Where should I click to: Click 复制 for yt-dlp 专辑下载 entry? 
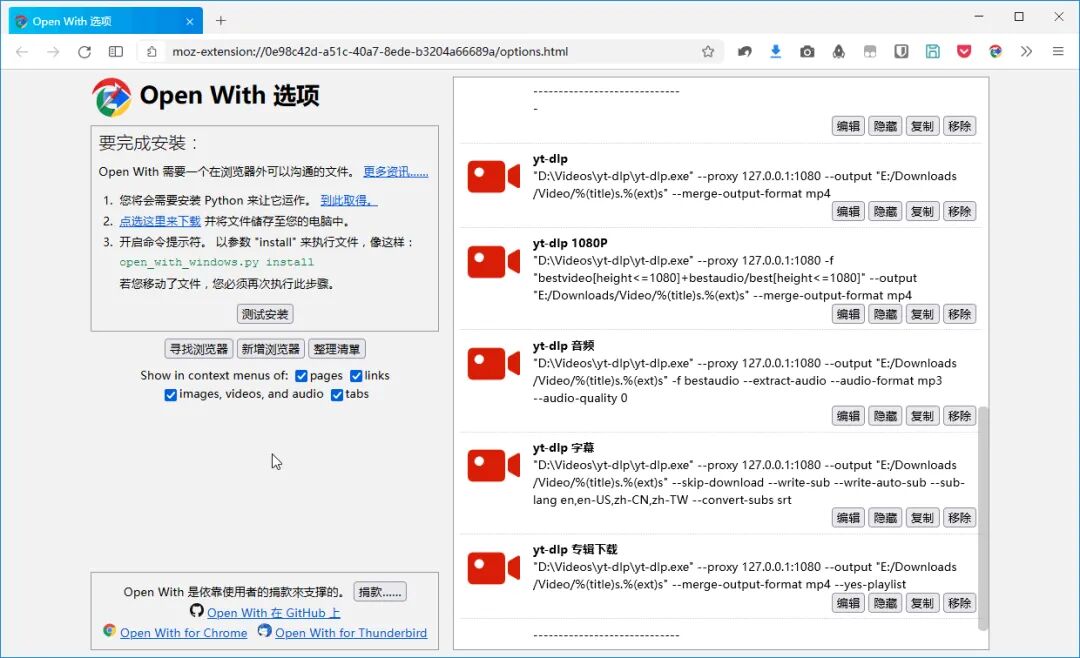(x=922, y=604)
